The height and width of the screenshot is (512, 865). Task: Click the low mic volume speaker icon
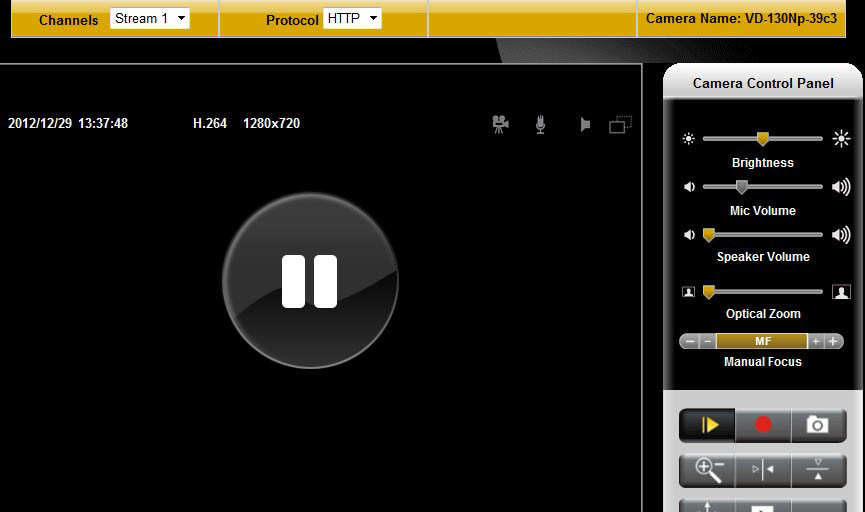tap(689, 187)
